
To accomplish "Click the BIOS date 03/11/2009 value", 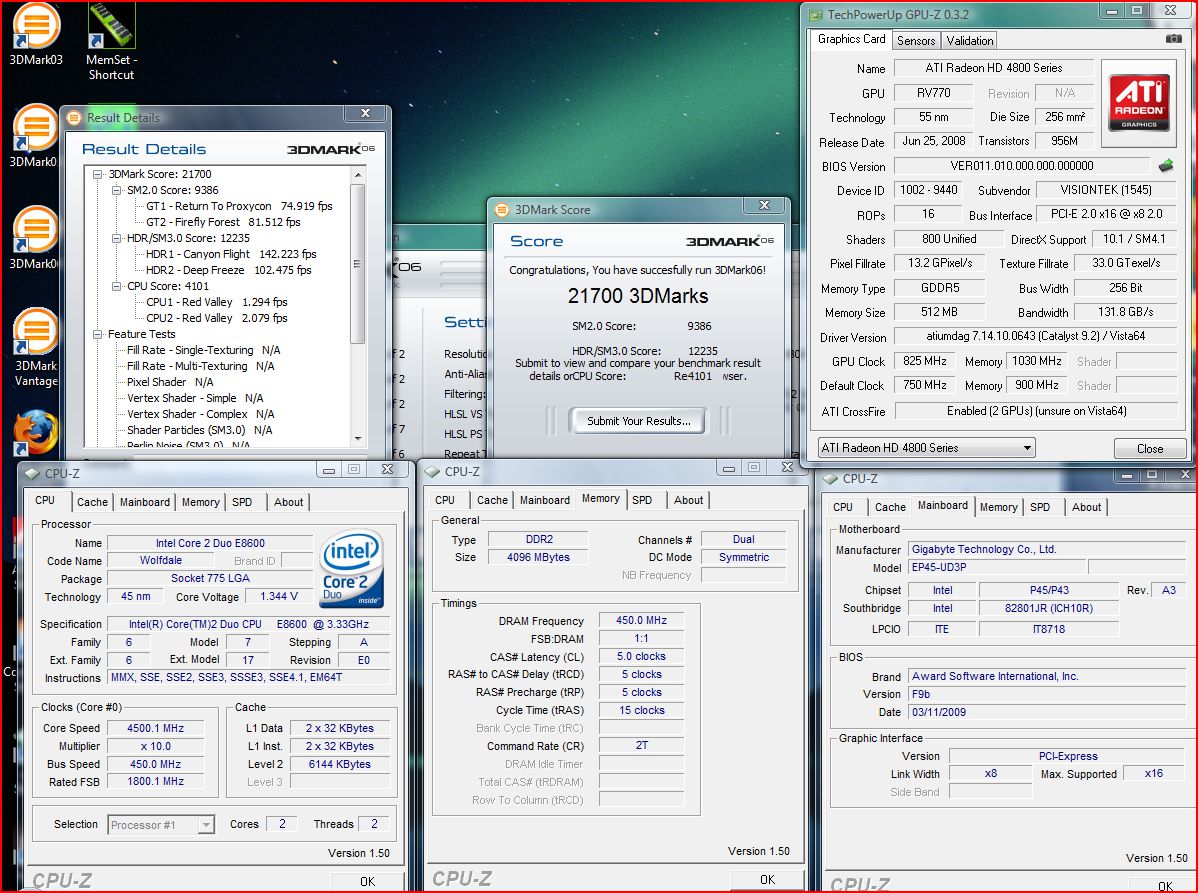I will 1046,712.
